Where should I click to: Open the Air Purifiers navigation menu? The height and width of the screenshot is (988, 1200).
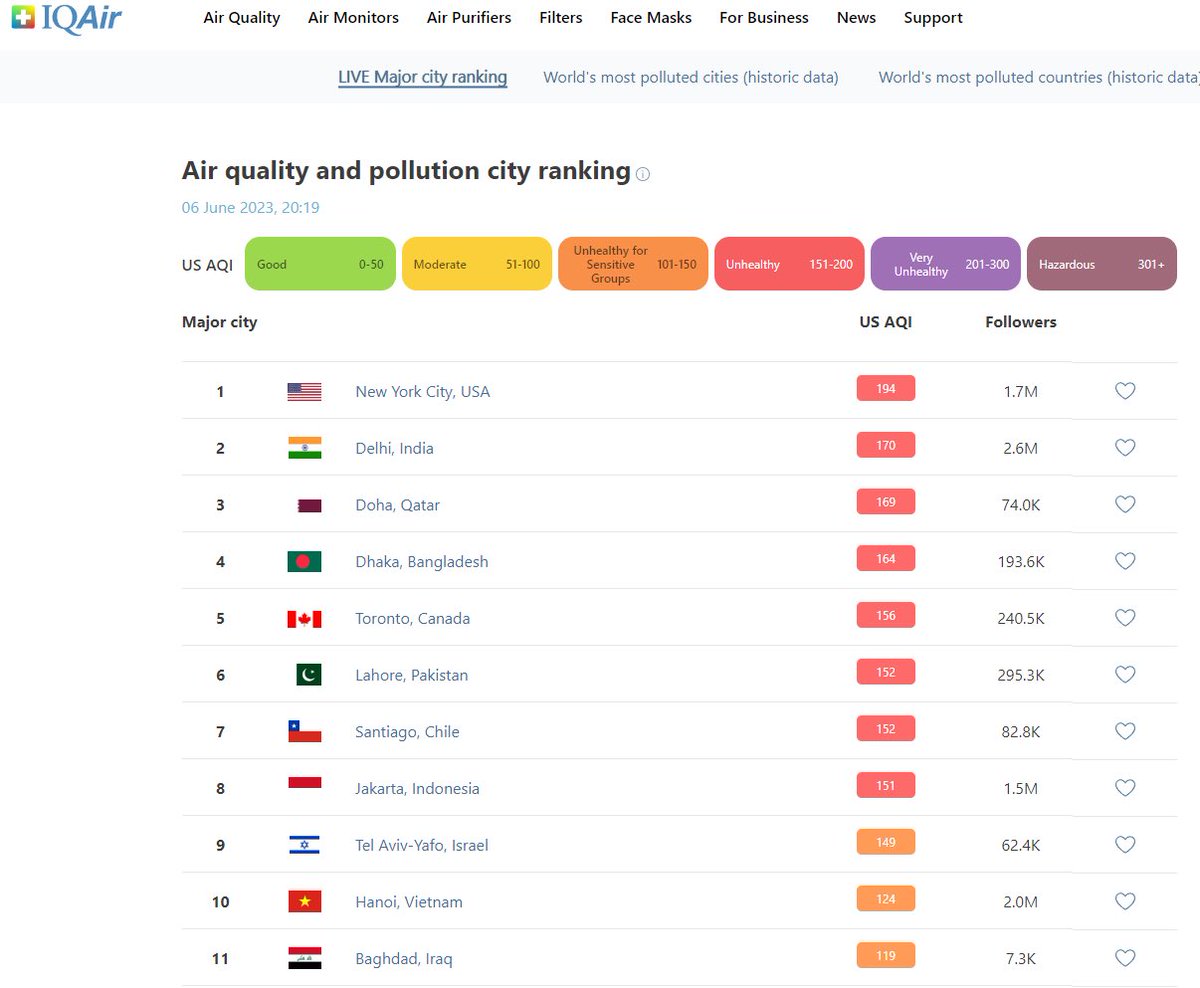(469, 17)
